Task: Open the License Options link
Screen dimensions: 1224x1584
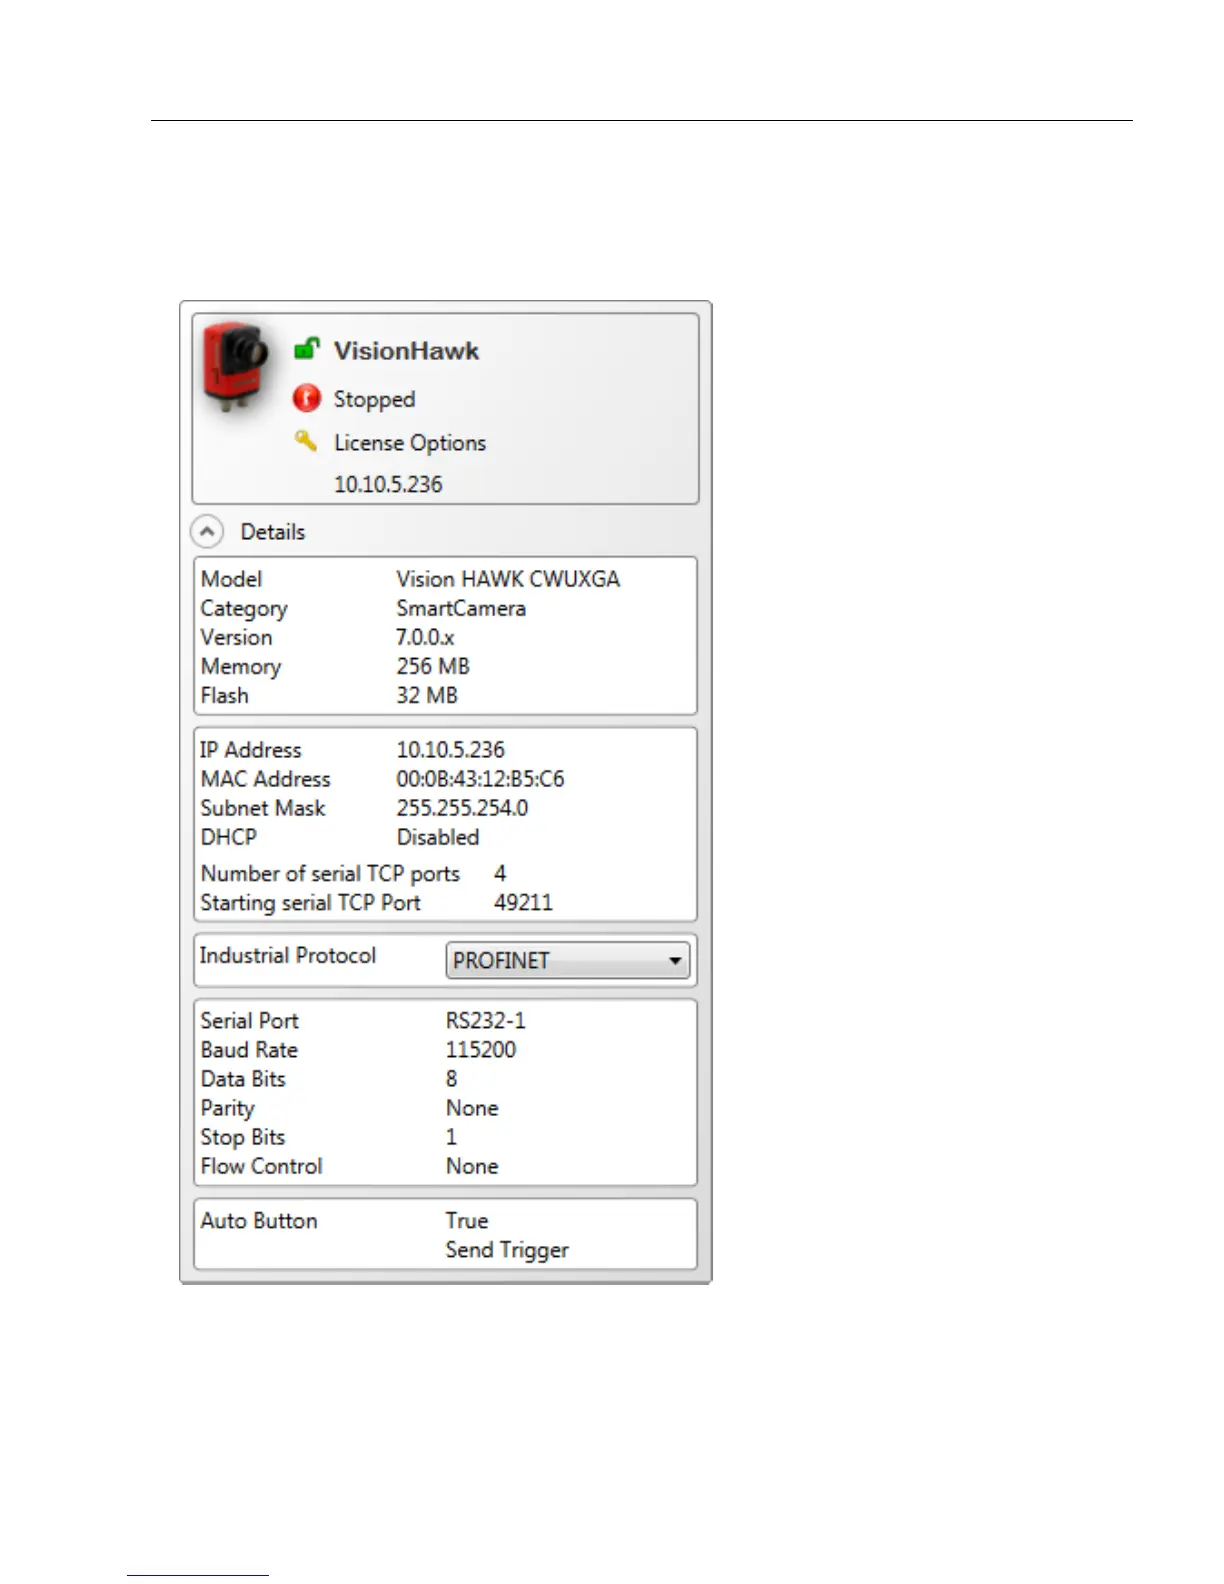Action: (x=410, y=443)
